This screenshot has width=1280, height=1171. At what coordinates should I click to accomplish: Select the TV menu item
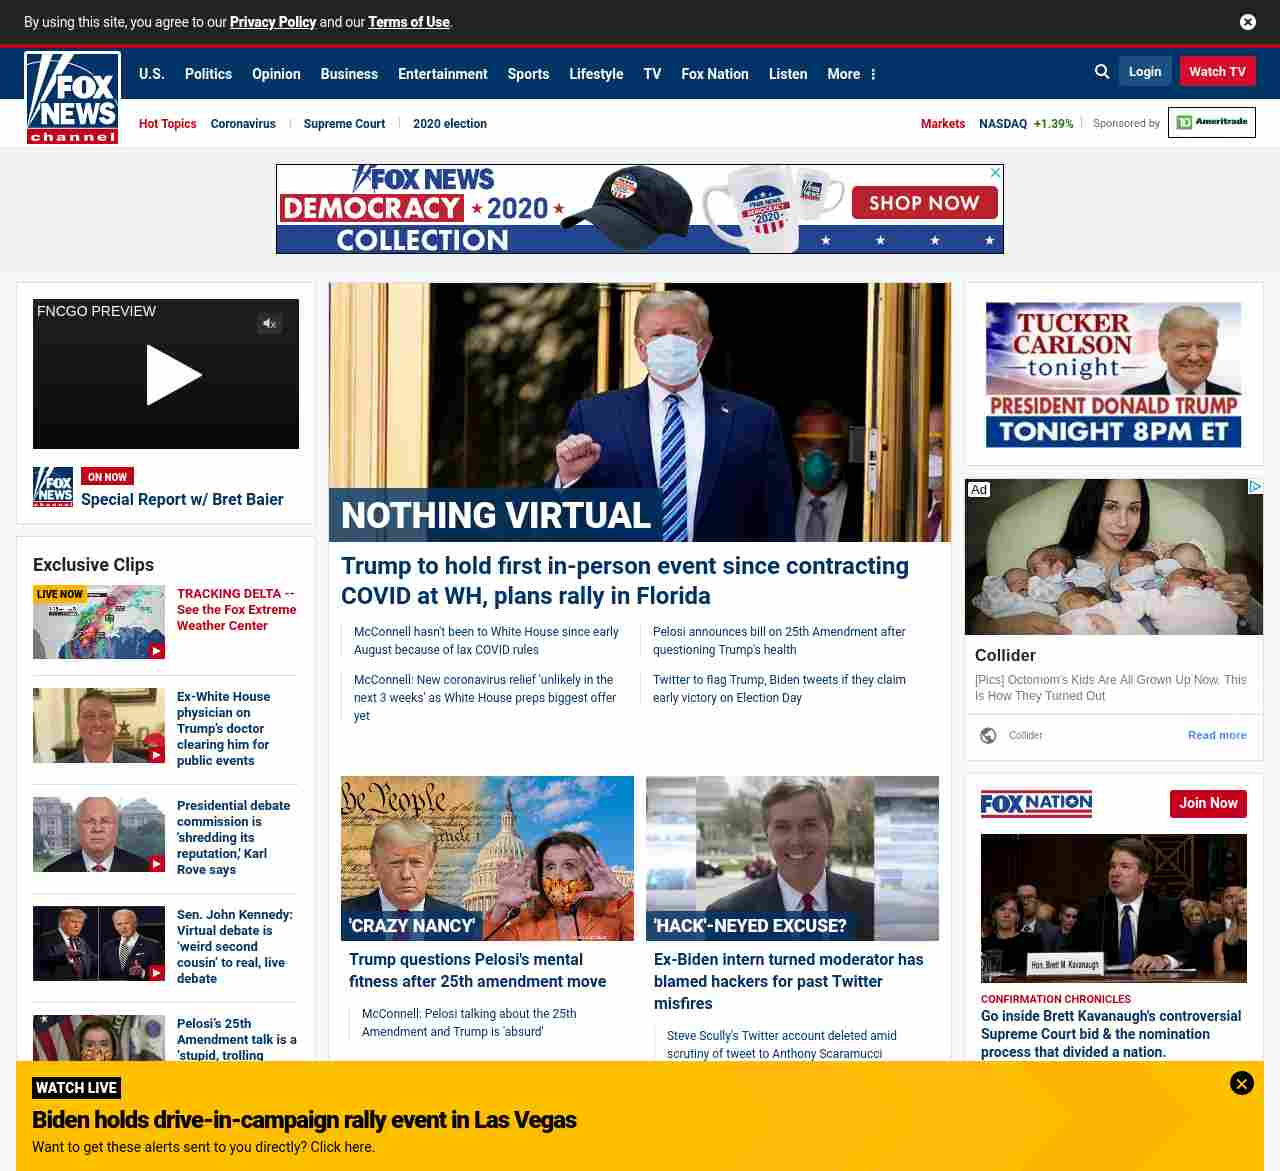click(652, 74)
